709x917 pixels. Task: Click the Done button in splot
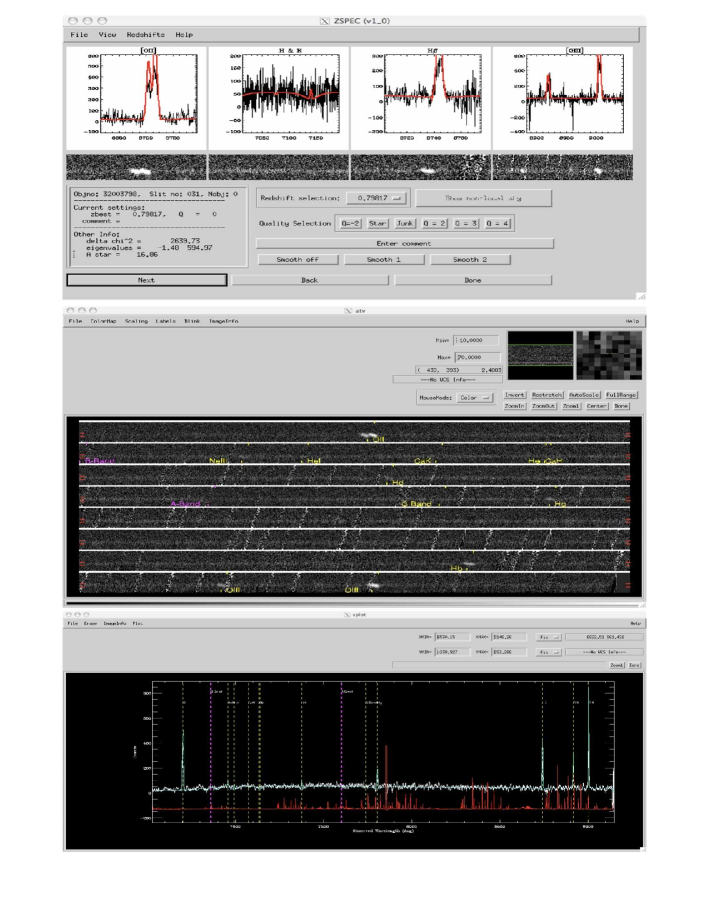635,666
